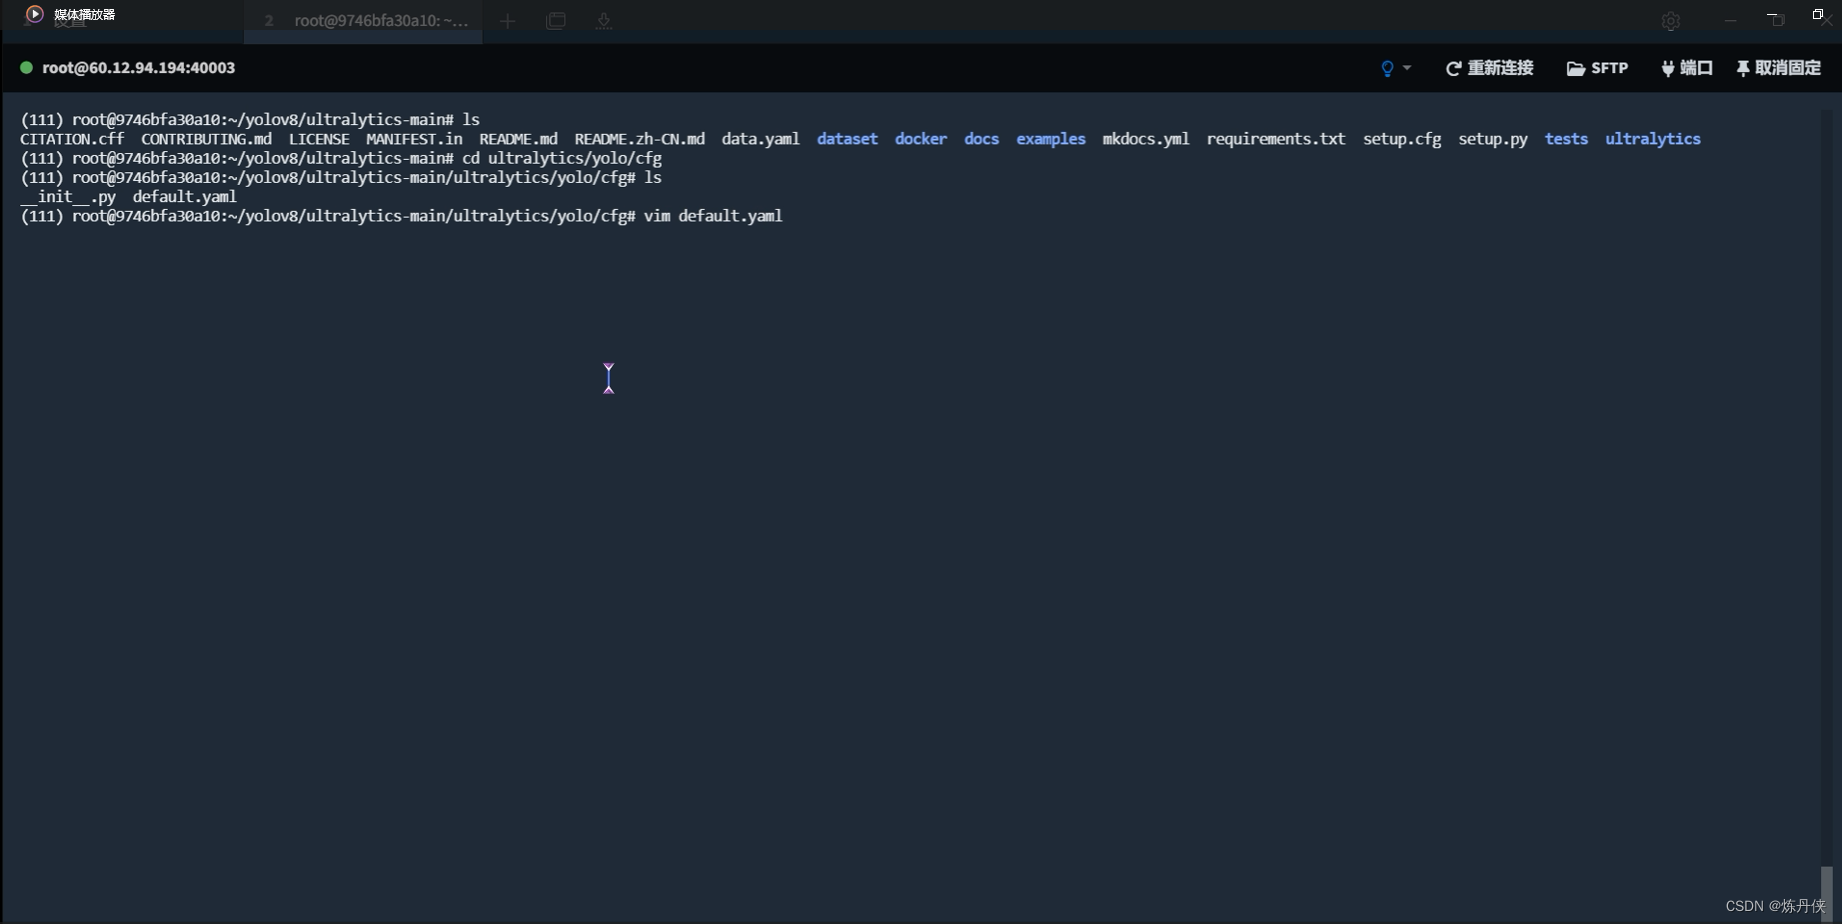Image resolution: width=1842 pixels, height=924 pixels.
Task: Click the root@60.12.94.194:40003 session title
Action: (x=138, y=68)
